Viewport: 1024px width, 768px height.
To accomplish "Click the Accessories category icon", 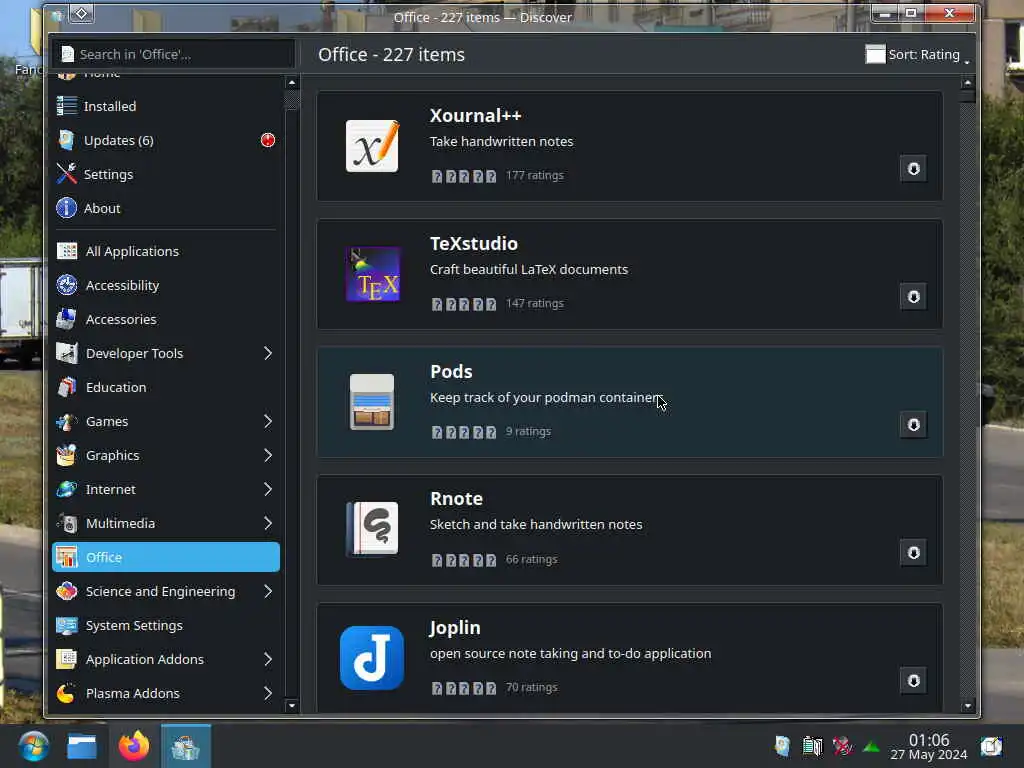I will [x=67, y=319].
